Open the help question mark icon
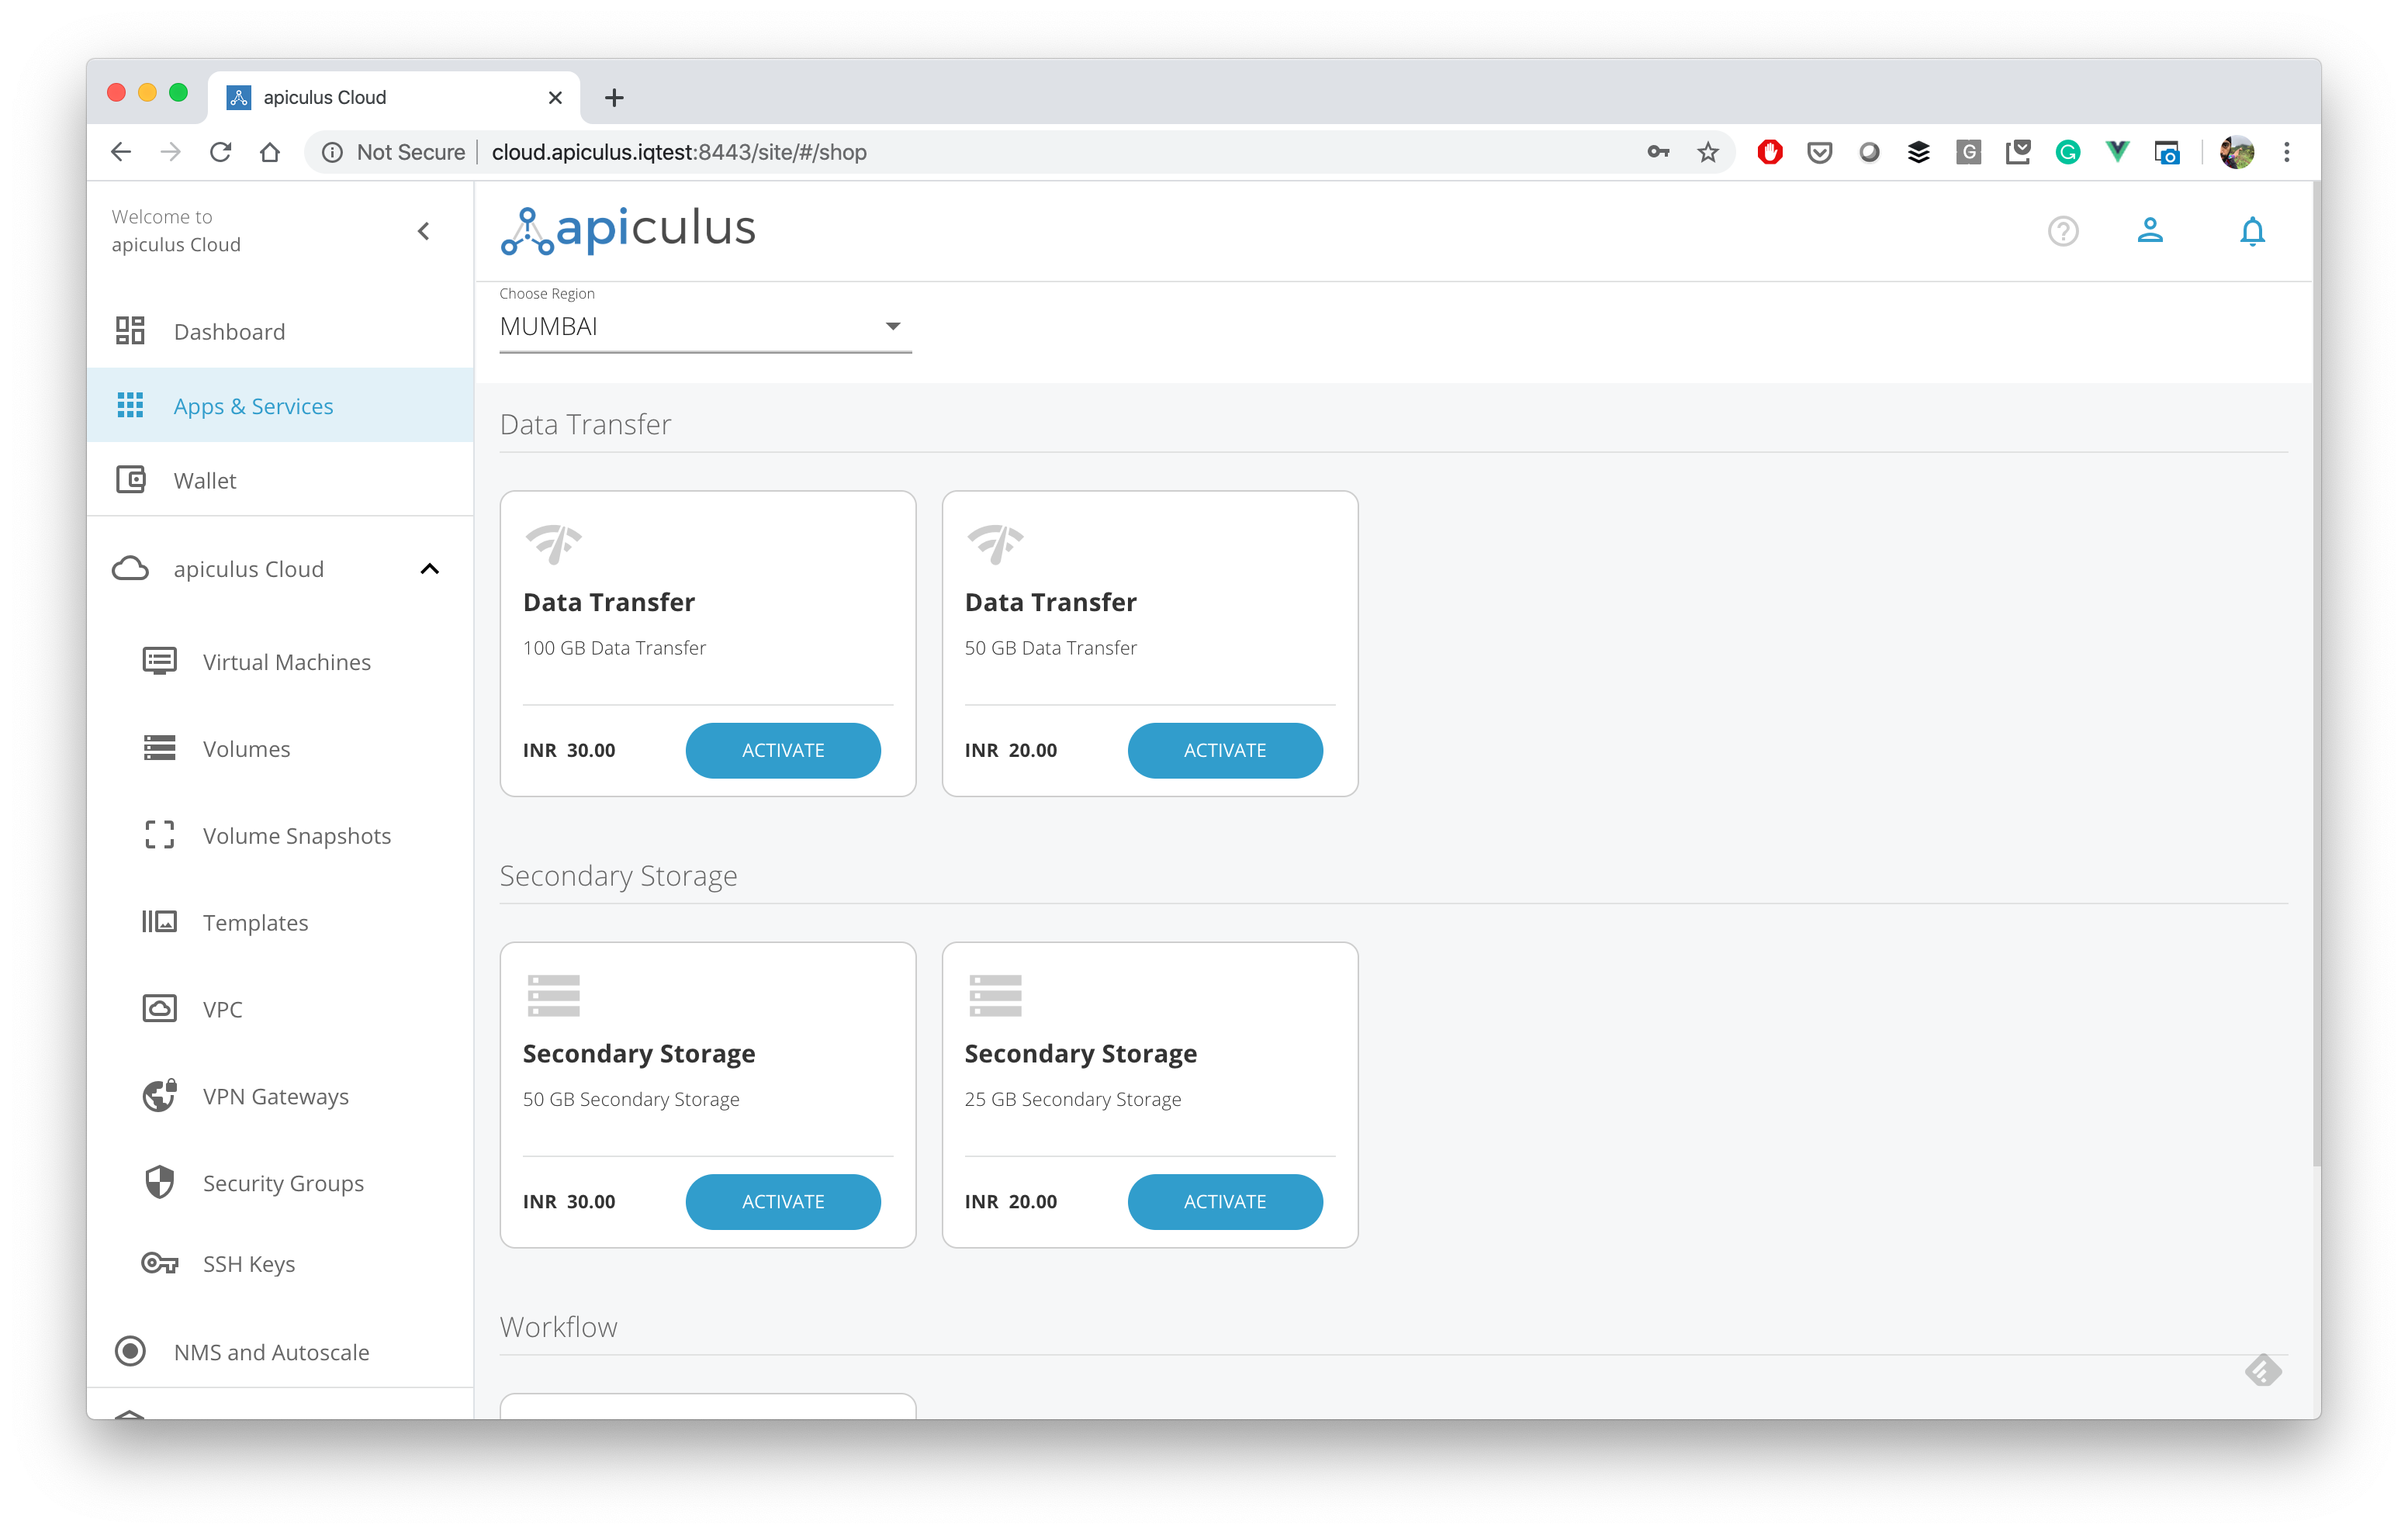 [x=2062, y=231]
